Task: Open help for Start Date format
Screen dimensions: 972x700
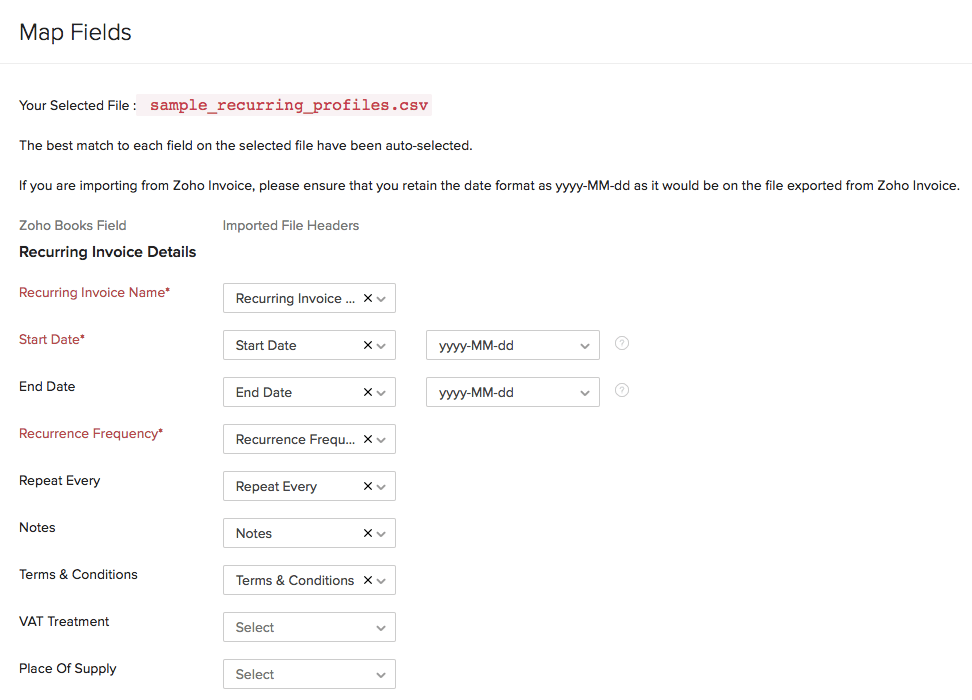Action: pos(622,343)
